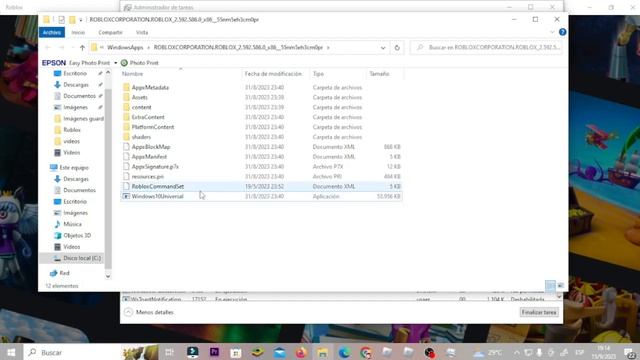Select Este equipo in navigation pane
640x360 pixels.
[74, 168]
